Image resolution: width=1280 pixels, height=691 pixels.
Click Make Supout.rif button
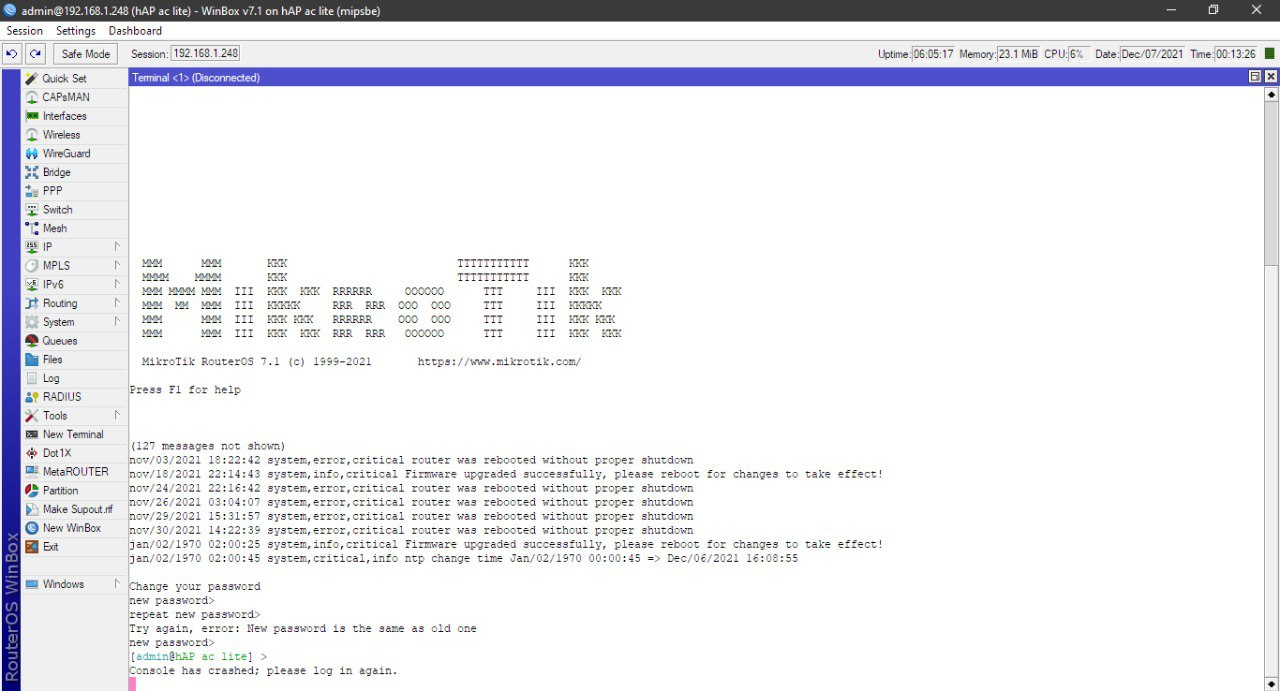(x=77, y=510)
